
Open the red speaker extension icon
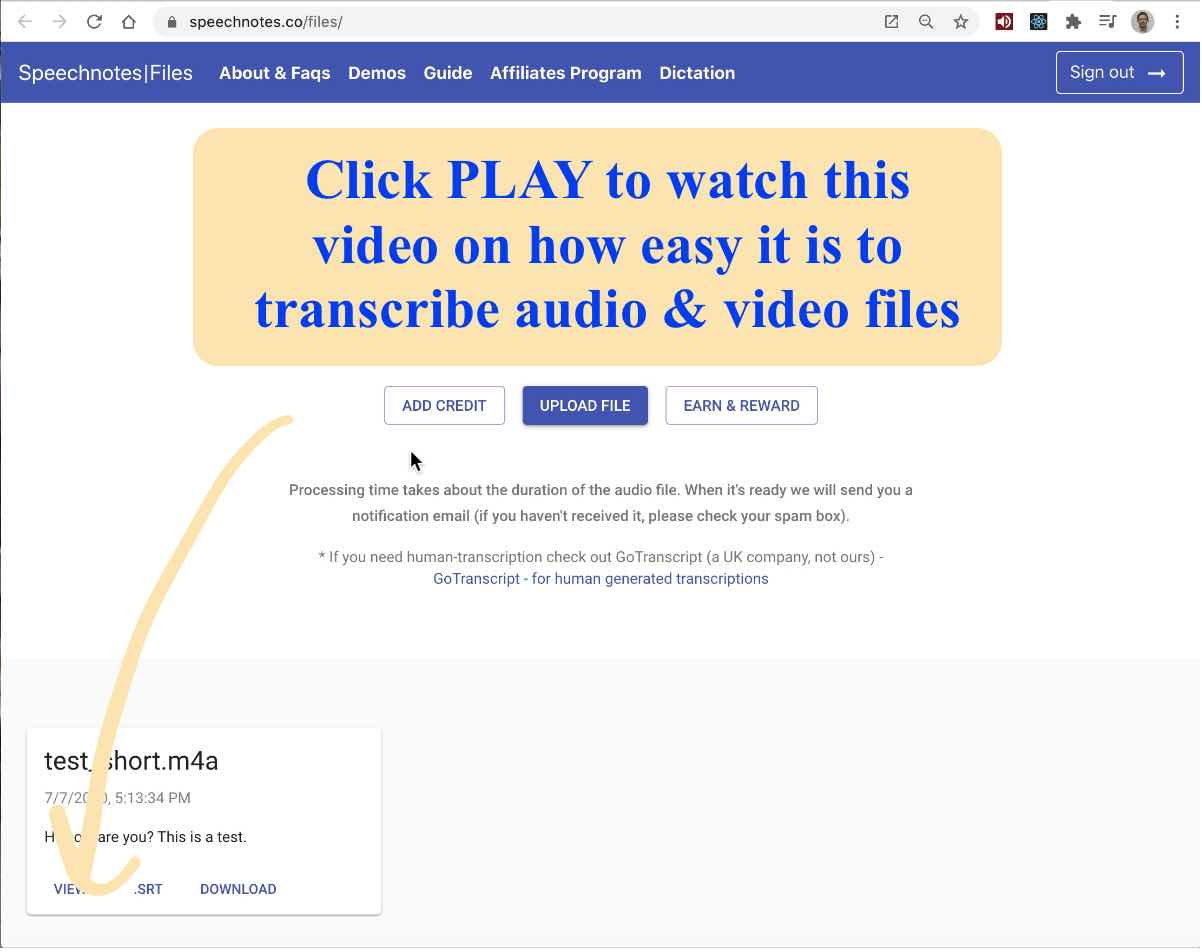[1004, 21]
